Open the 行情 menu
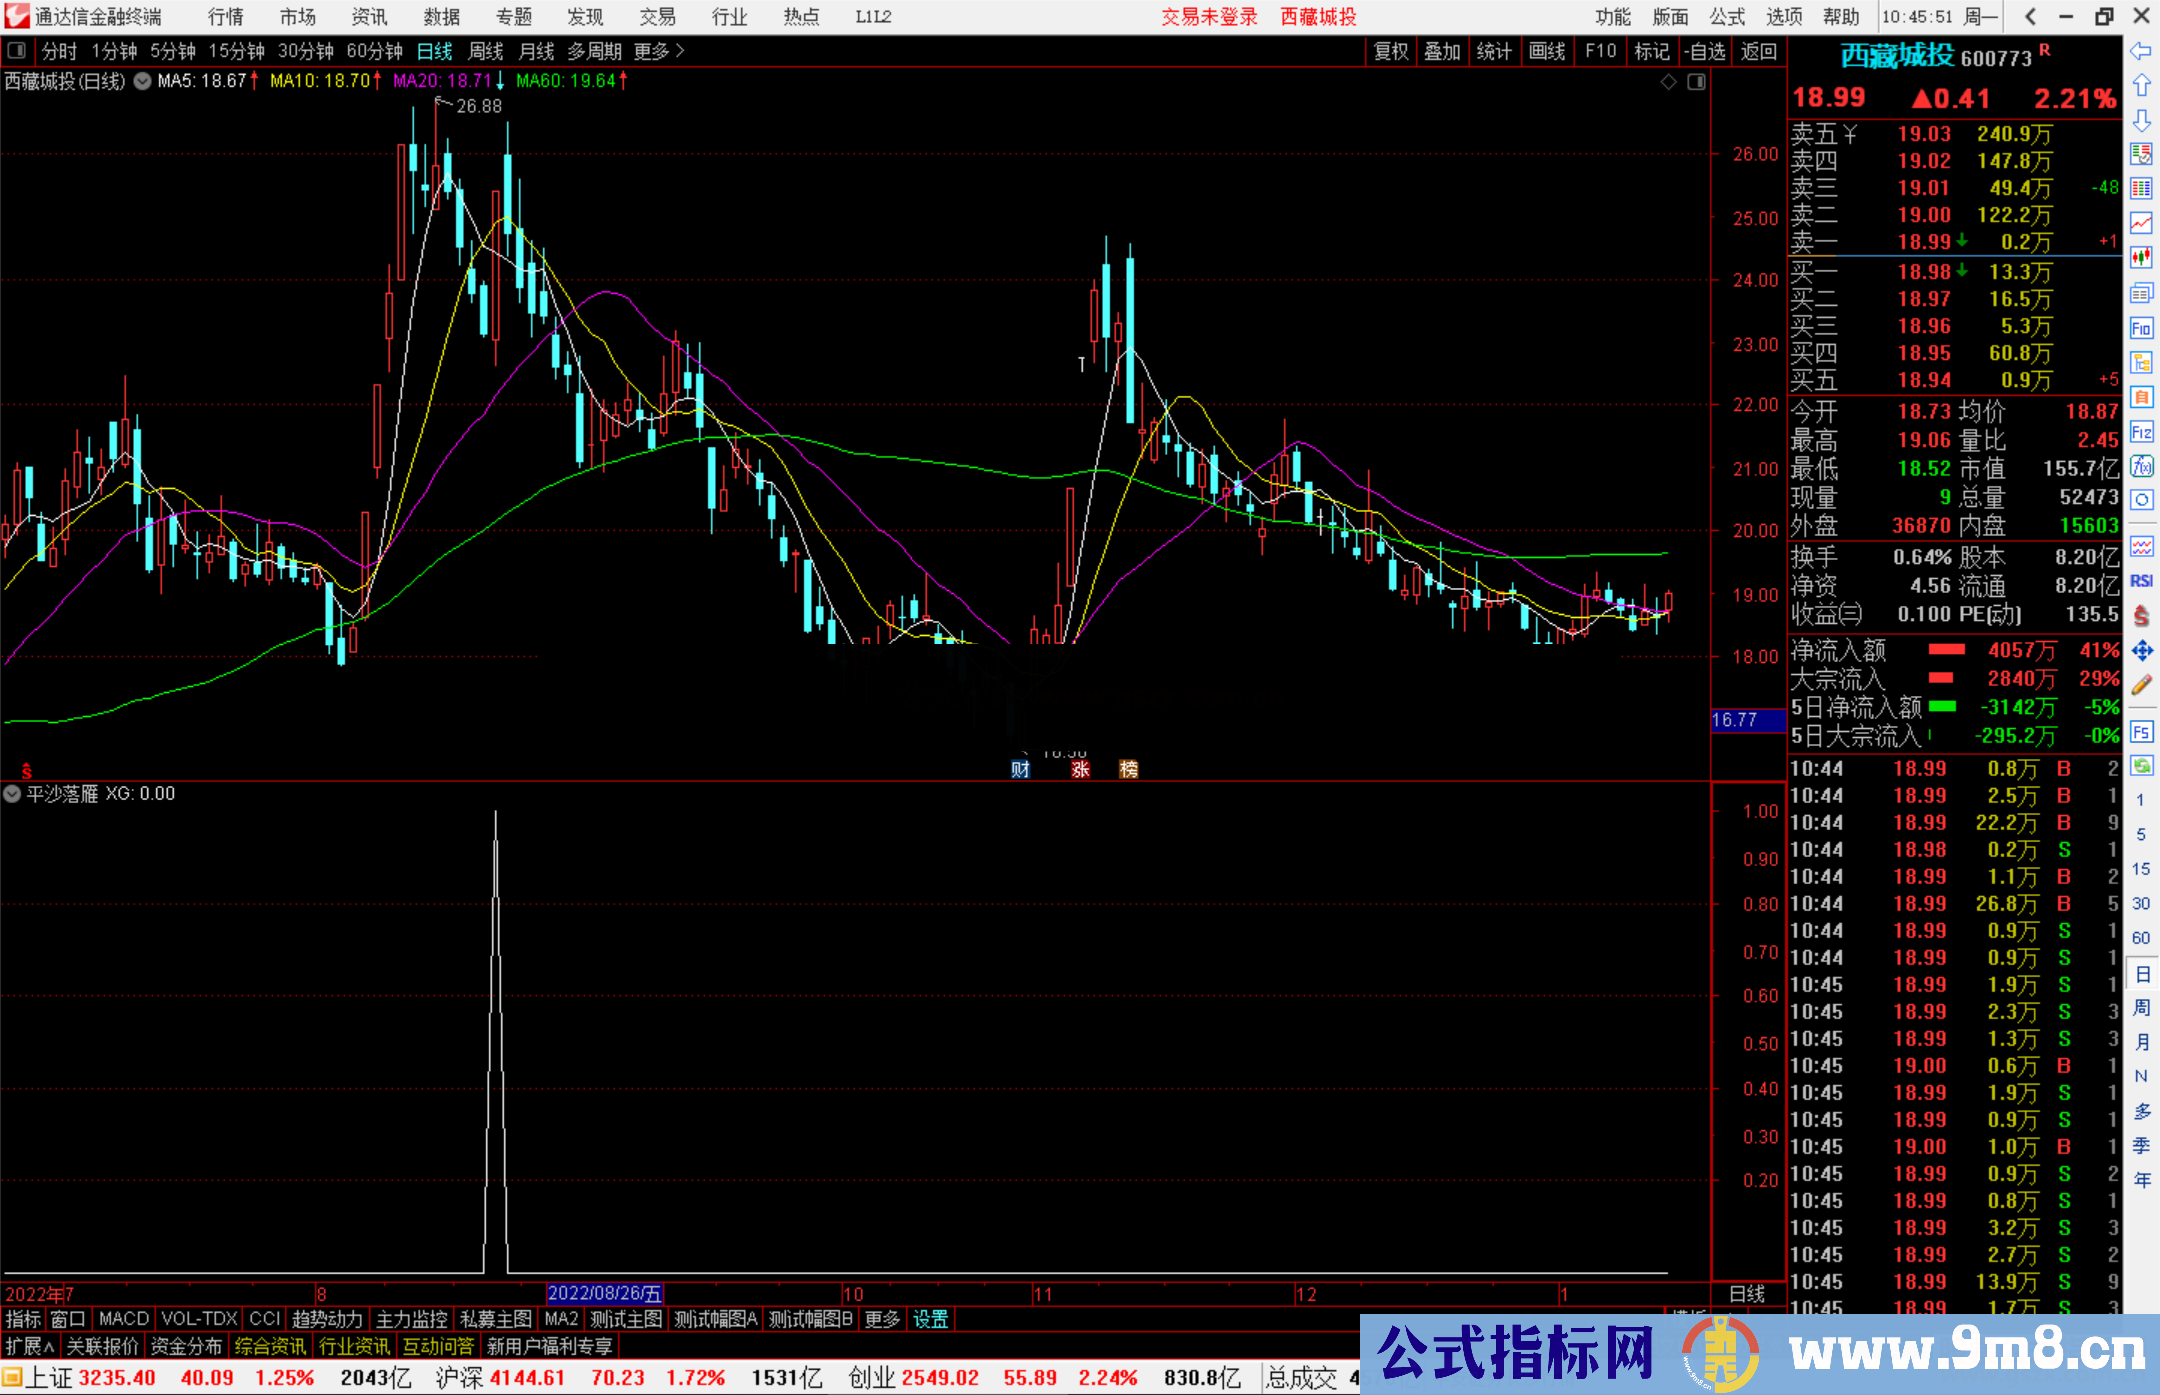2160x1395 pixels. coord(224,16)
